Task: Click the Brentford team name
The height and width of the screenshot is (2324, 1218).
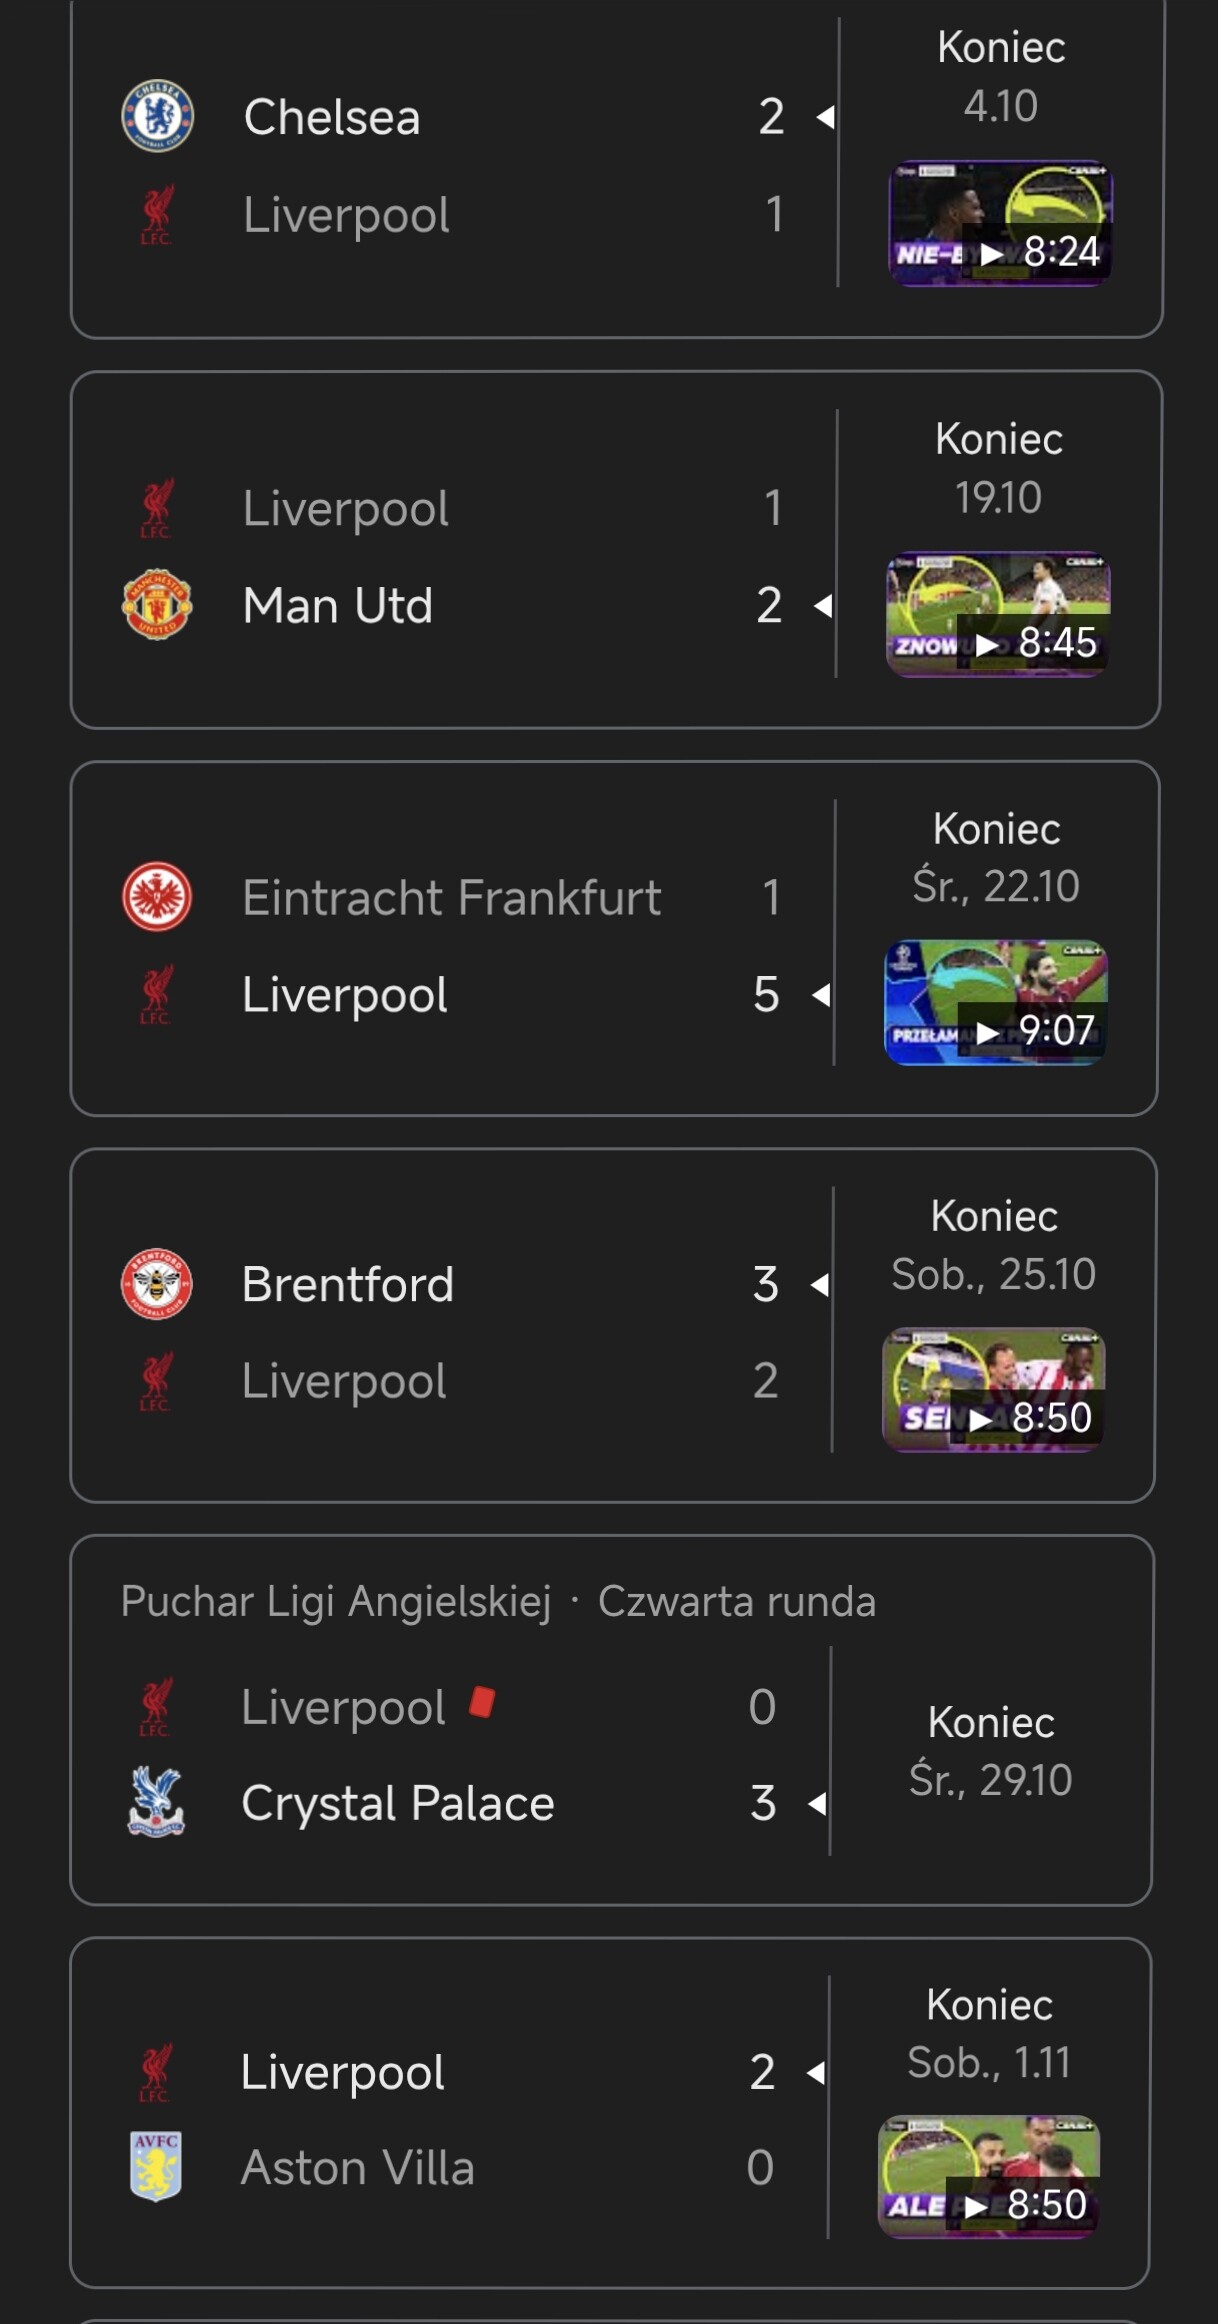Action: (348, 1284)
